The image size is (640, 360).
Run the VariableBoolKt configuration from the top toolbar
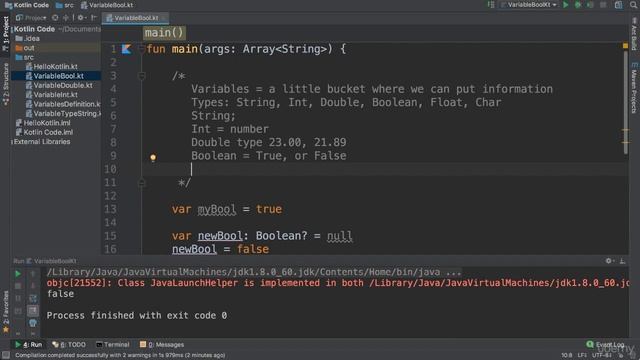coord(565,5)
